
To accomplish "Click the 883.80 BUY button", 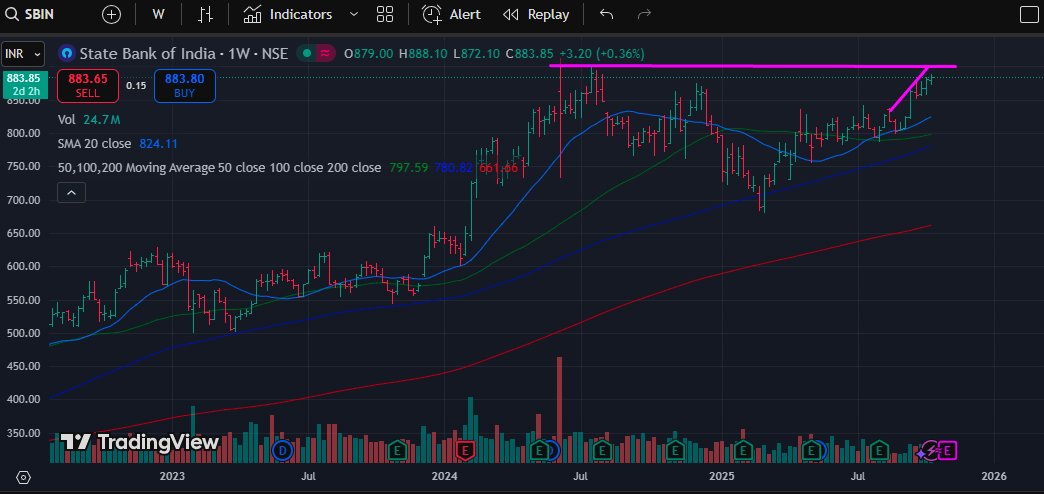I will point(184,86).
